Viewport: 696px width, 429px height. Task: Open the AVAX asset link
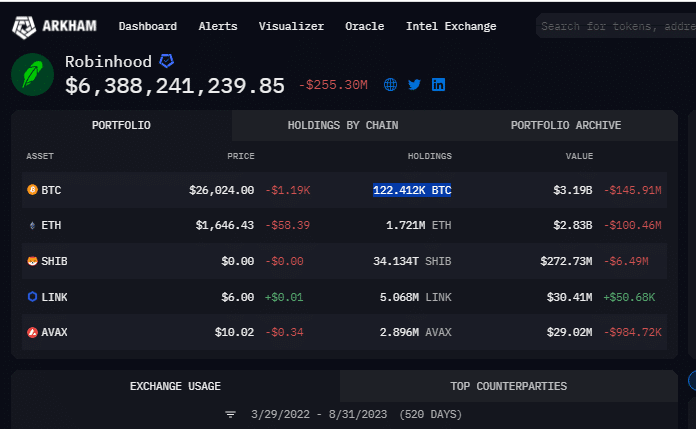(x=55, y=332)
